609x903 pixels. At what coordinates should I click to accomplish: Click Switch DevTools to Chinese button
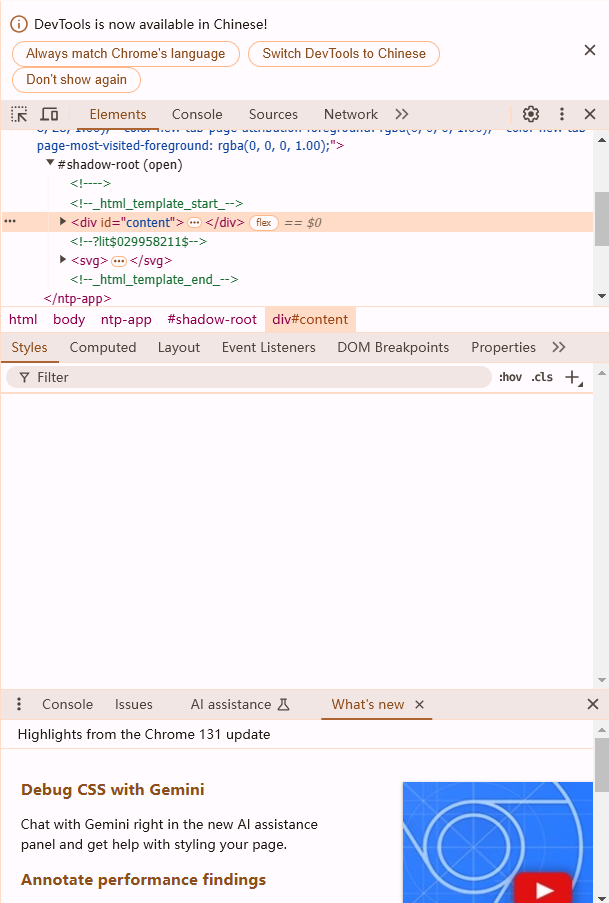point(344,54)
